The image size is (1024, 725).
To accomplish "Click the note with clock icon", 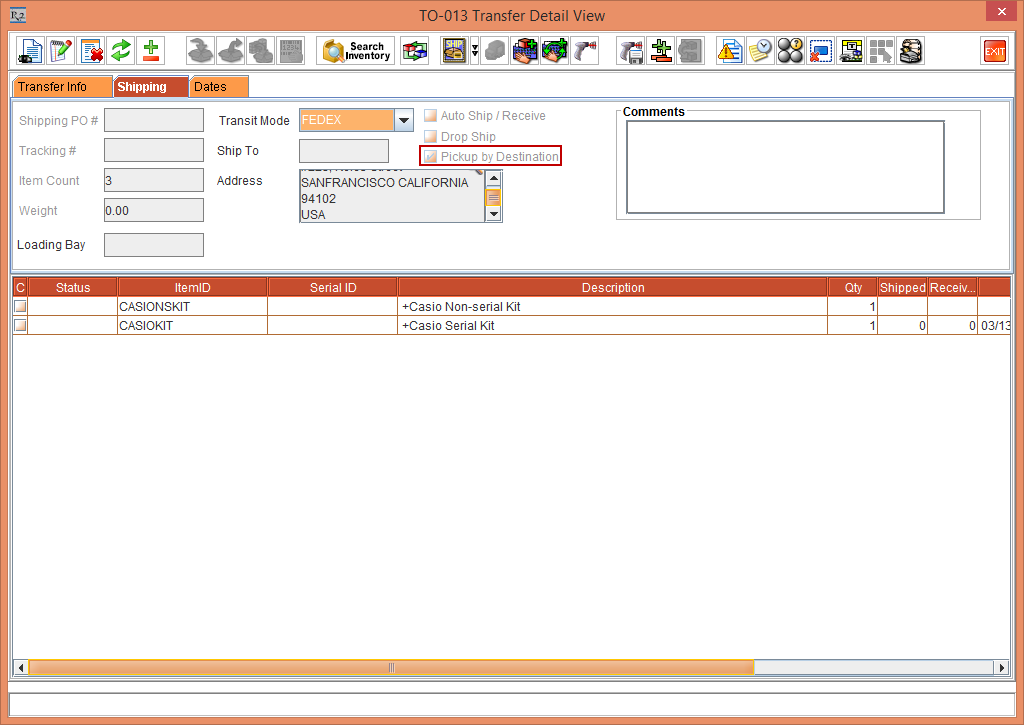I will click(x=760, y=51).
